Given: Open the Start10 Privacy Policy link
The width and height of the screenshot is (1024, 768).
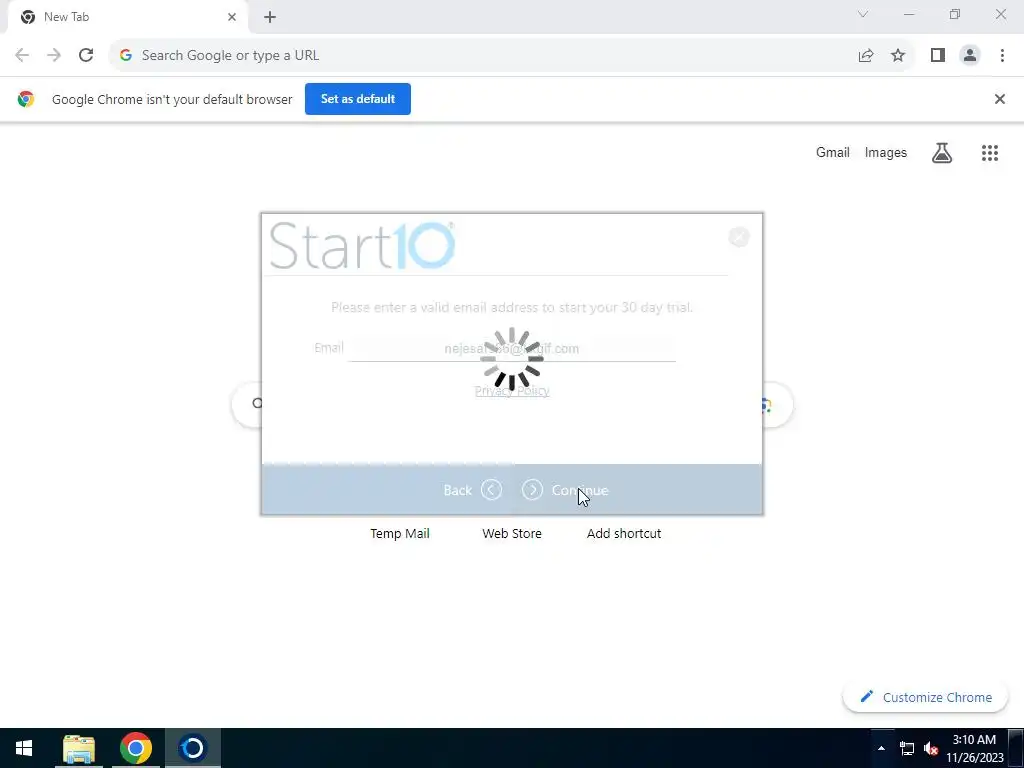Looking at the screenshot, I should (512, 391).
